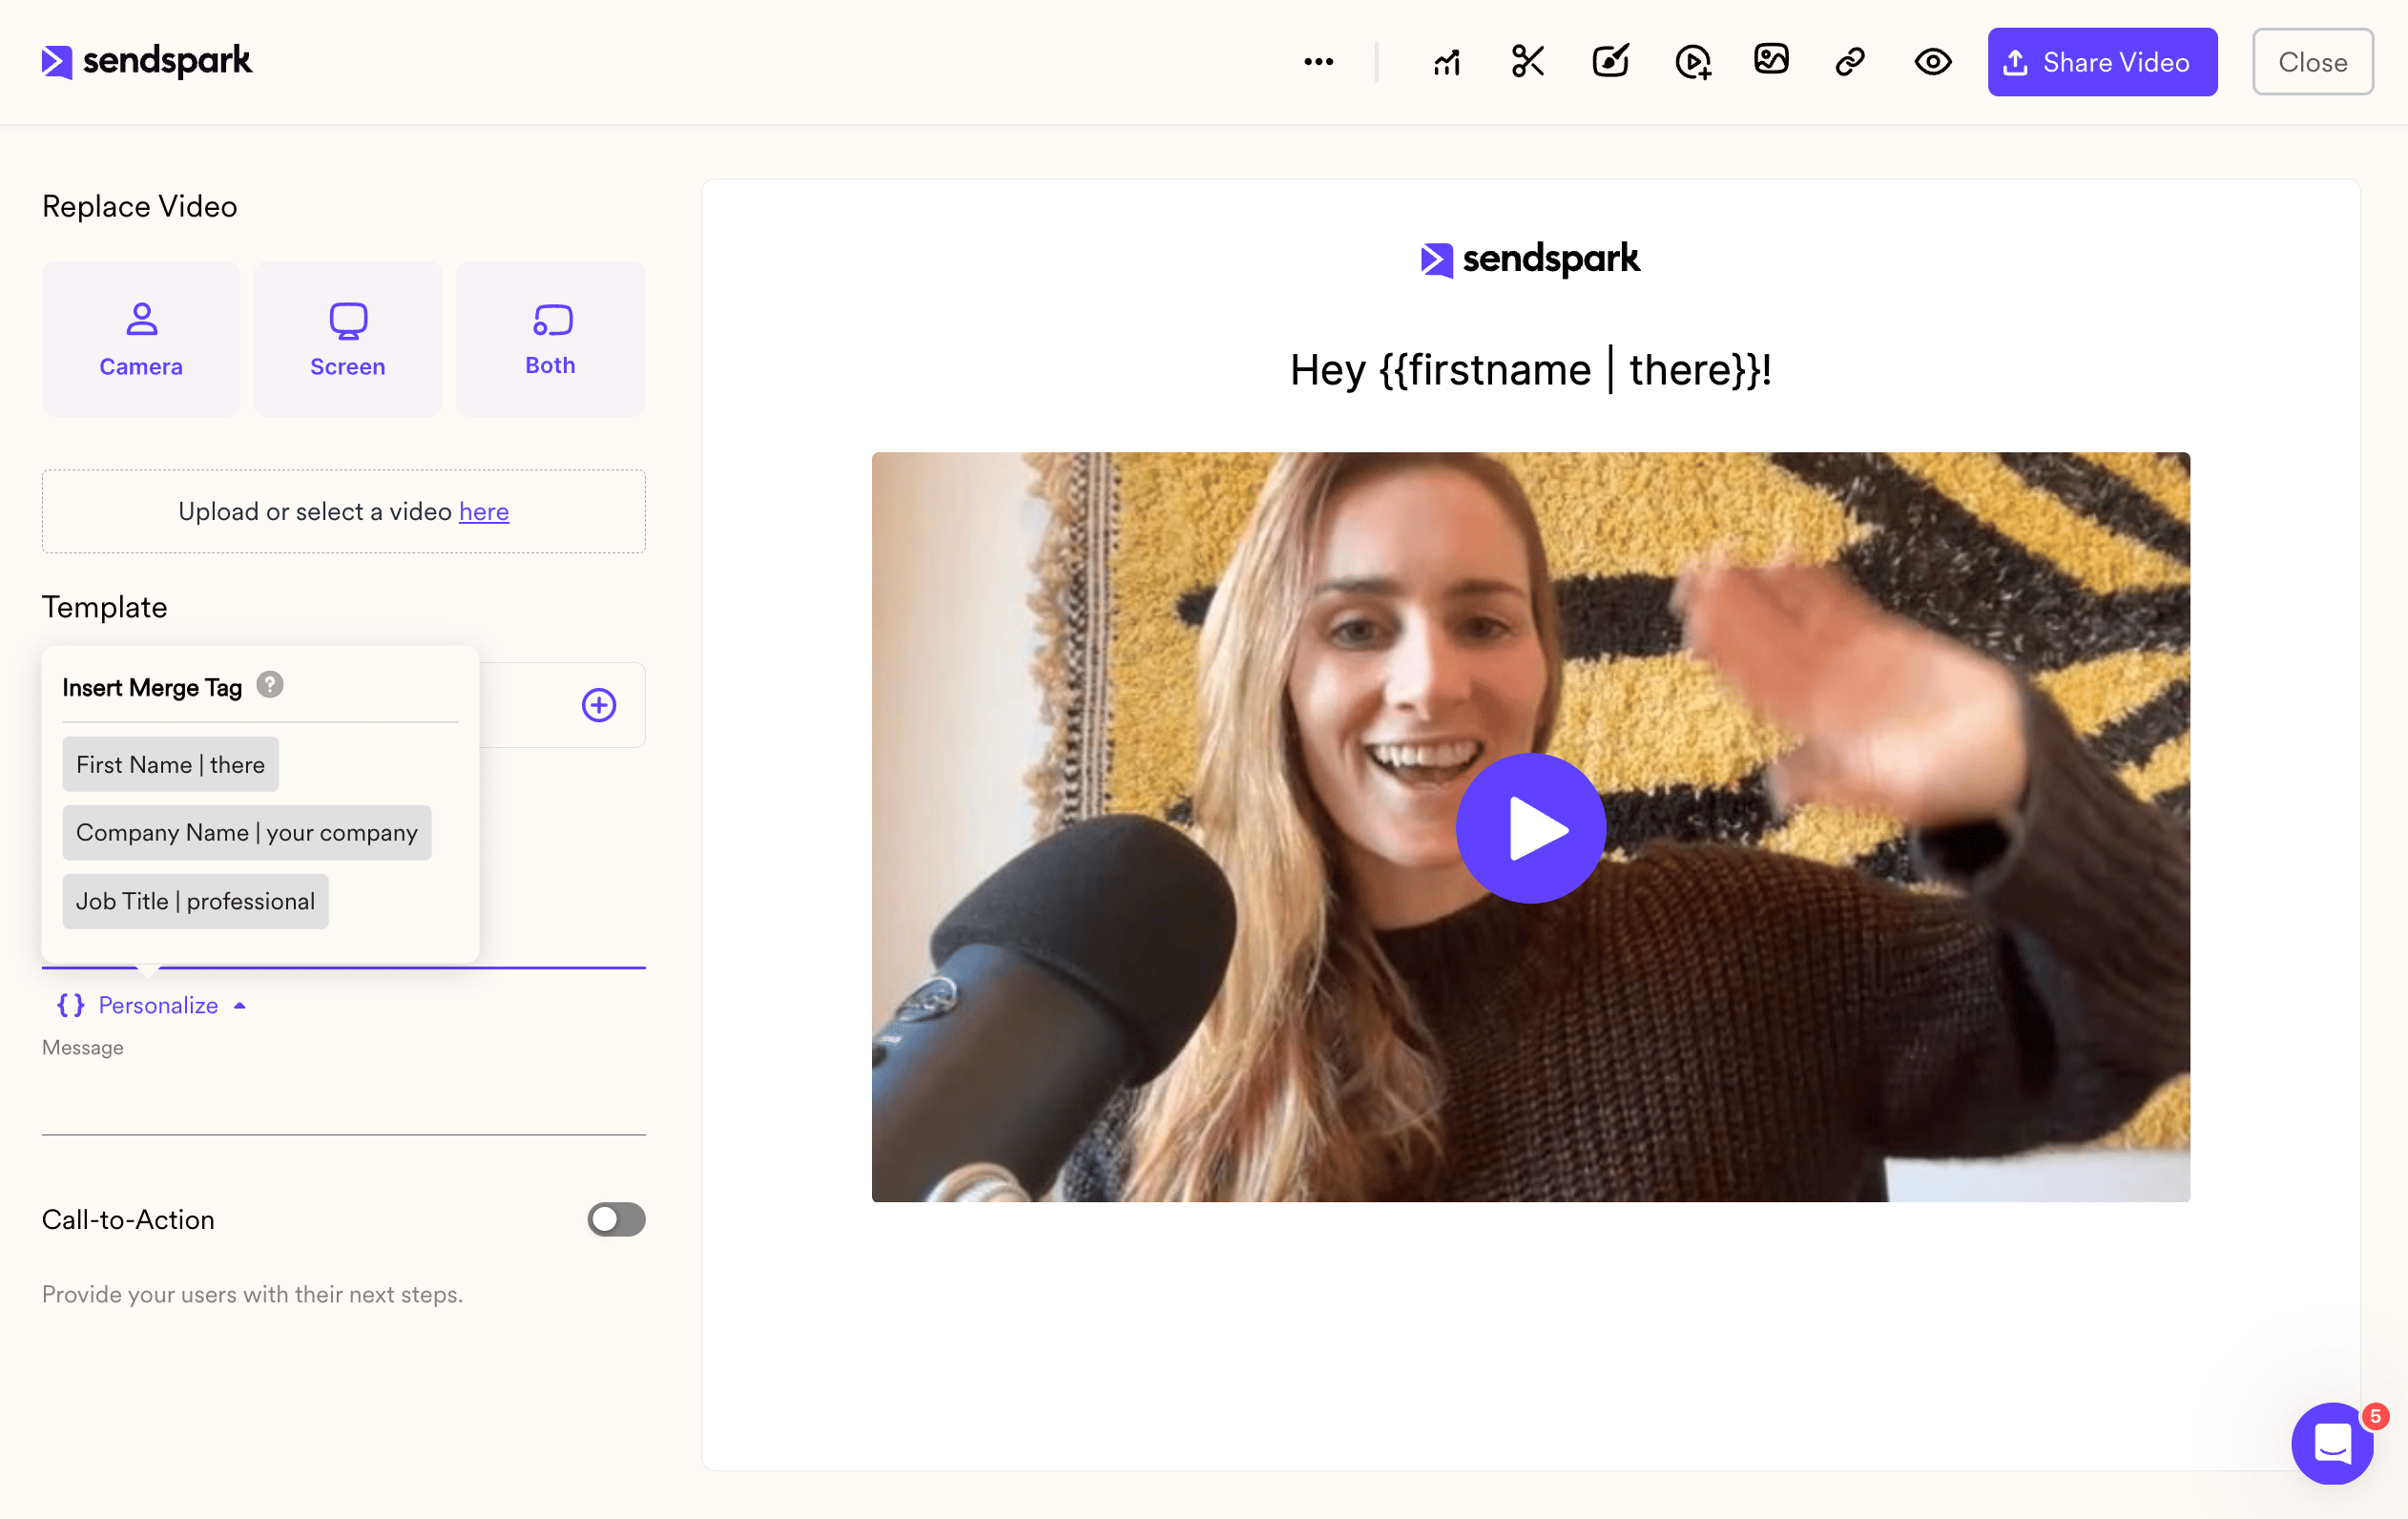Copy link via the chain icon

[1850, 62]
